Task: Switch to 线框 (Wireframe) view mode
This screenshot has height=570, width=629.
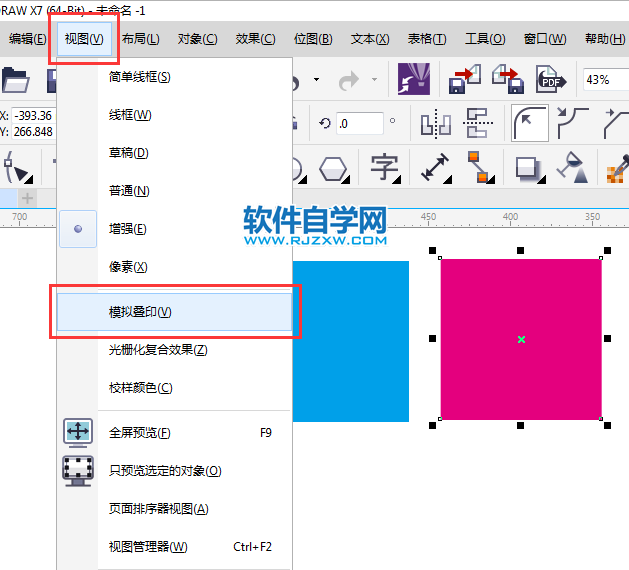Action: pyautogui.click(x=130, y=115)
